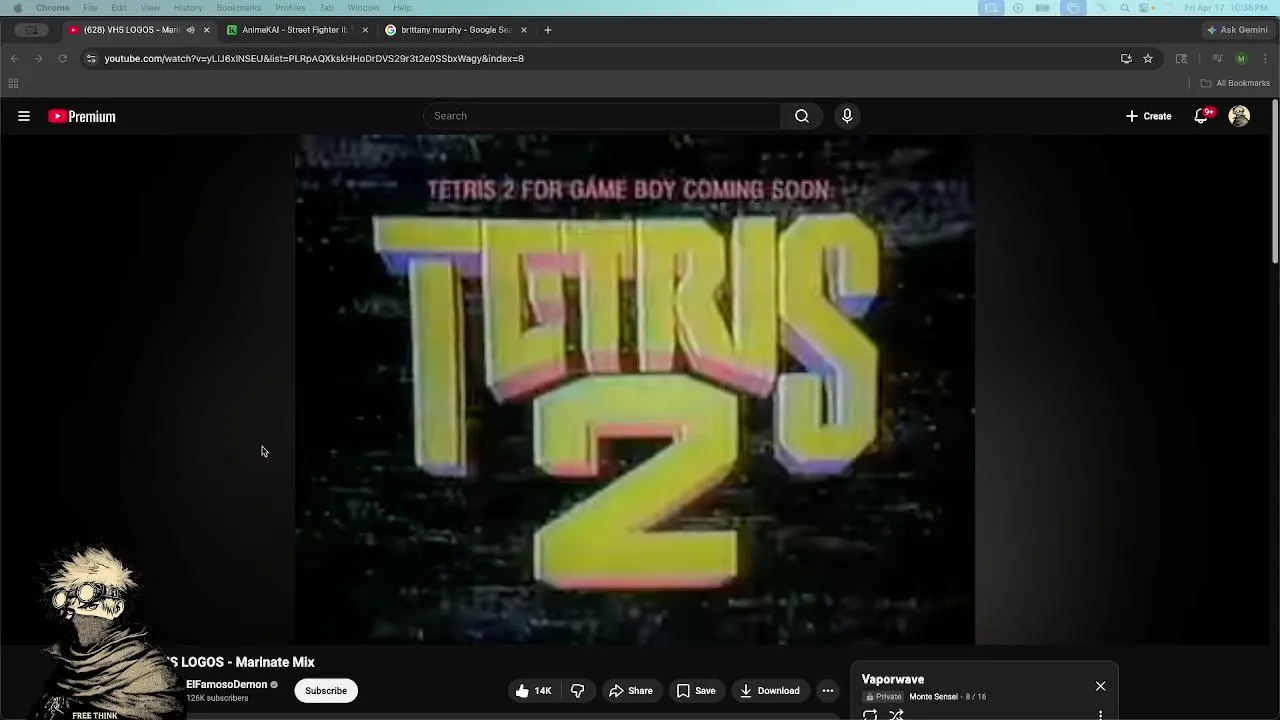Share this video
The height and width of the screenshot is (720, 1280).
[631, 691]
